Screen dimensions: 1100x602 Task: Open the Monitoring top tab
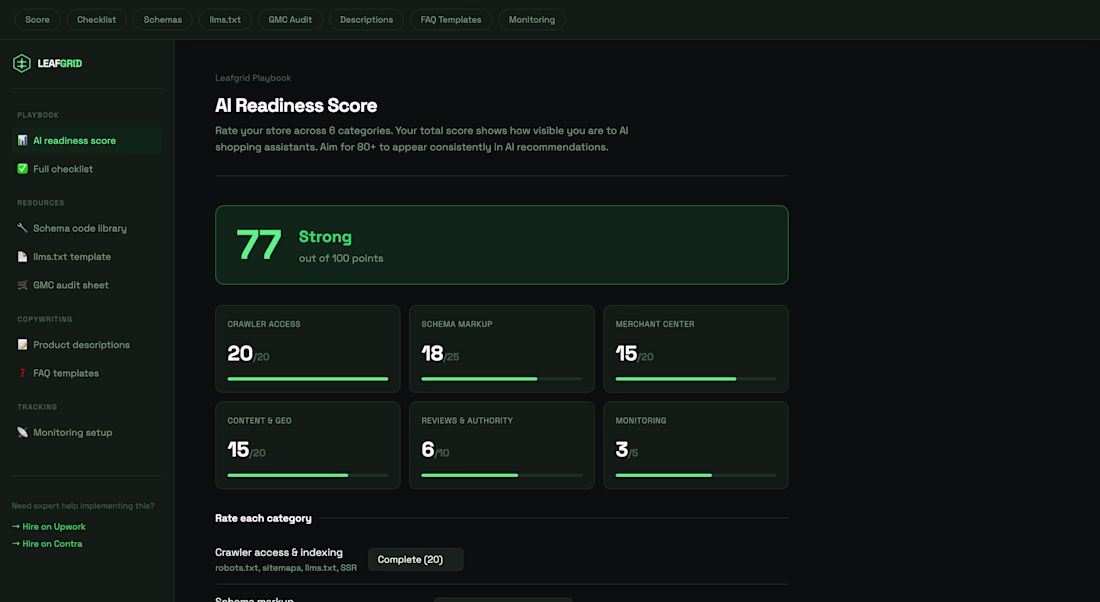pyautogui.click(x=532, y=20)
